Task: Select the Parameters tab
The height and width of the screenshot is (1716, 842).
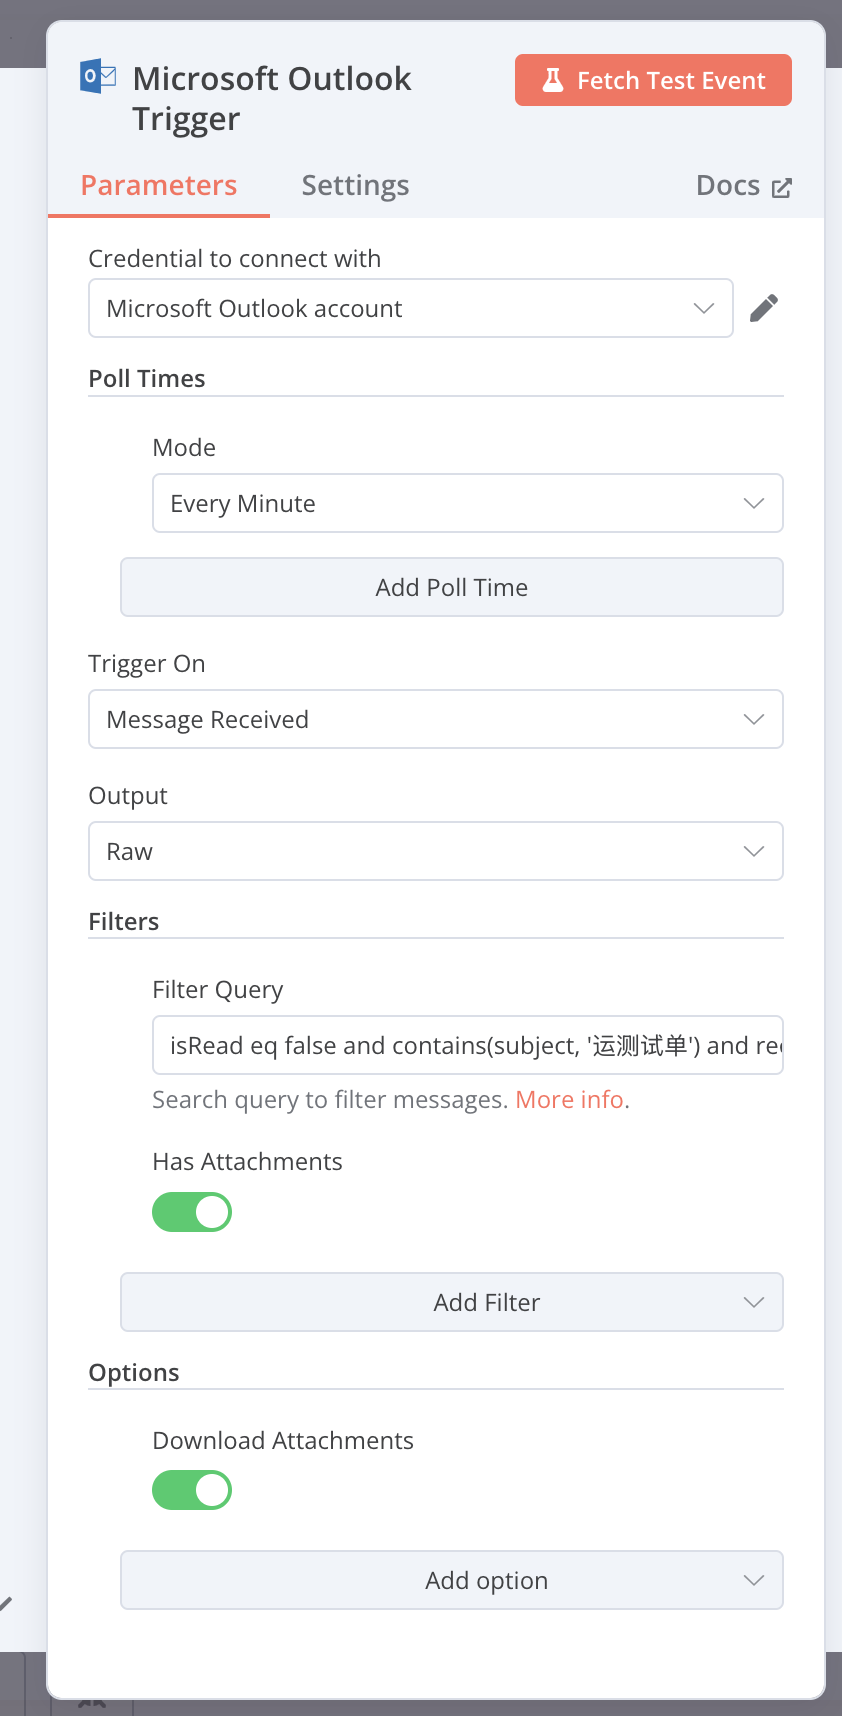Action: point(159,186)
